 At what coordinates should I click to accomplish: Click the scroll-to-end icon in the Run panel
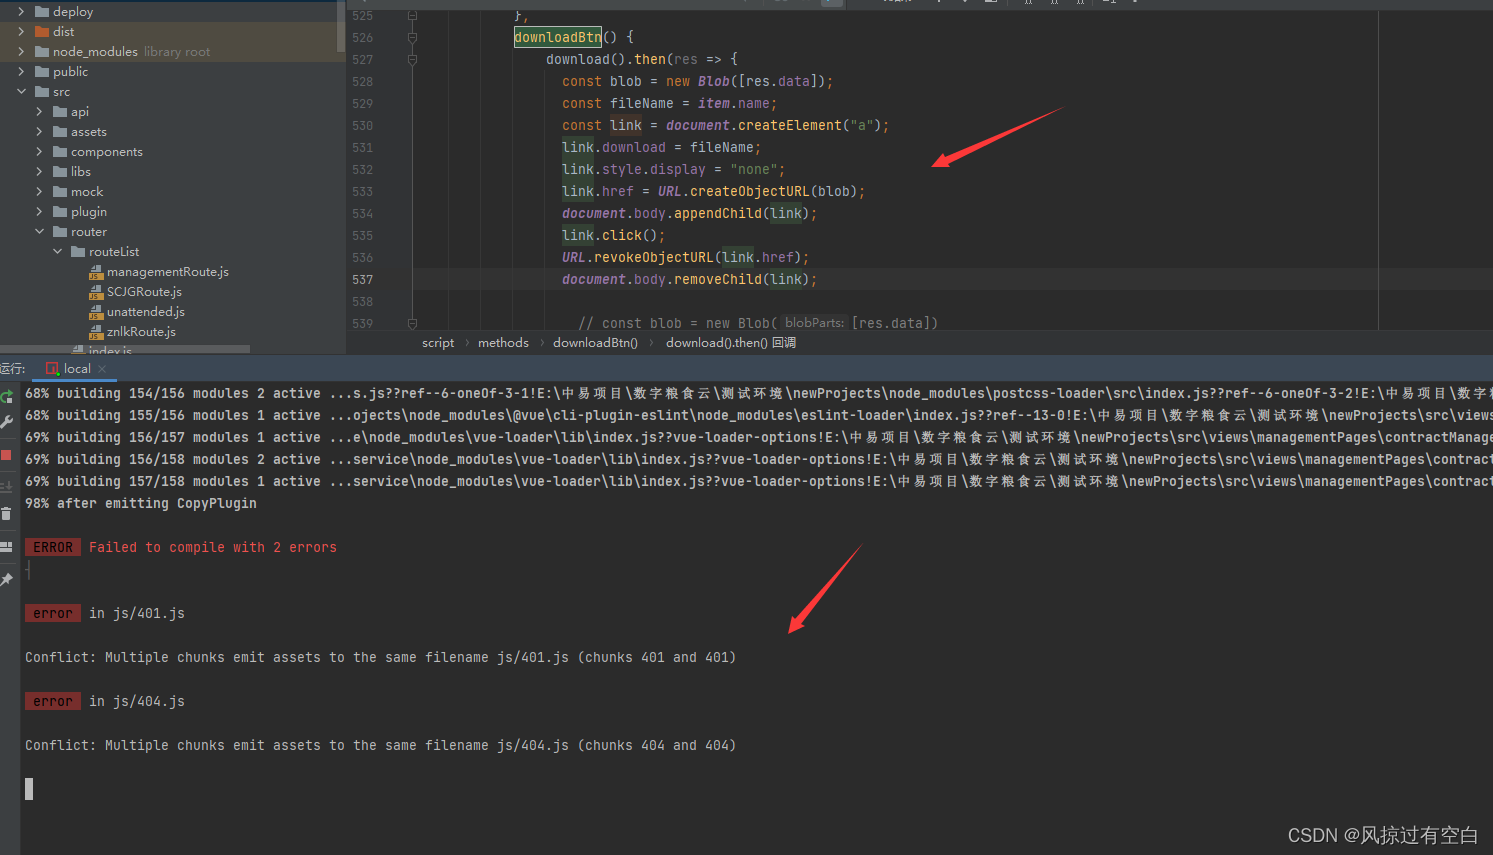pos(6,486)
